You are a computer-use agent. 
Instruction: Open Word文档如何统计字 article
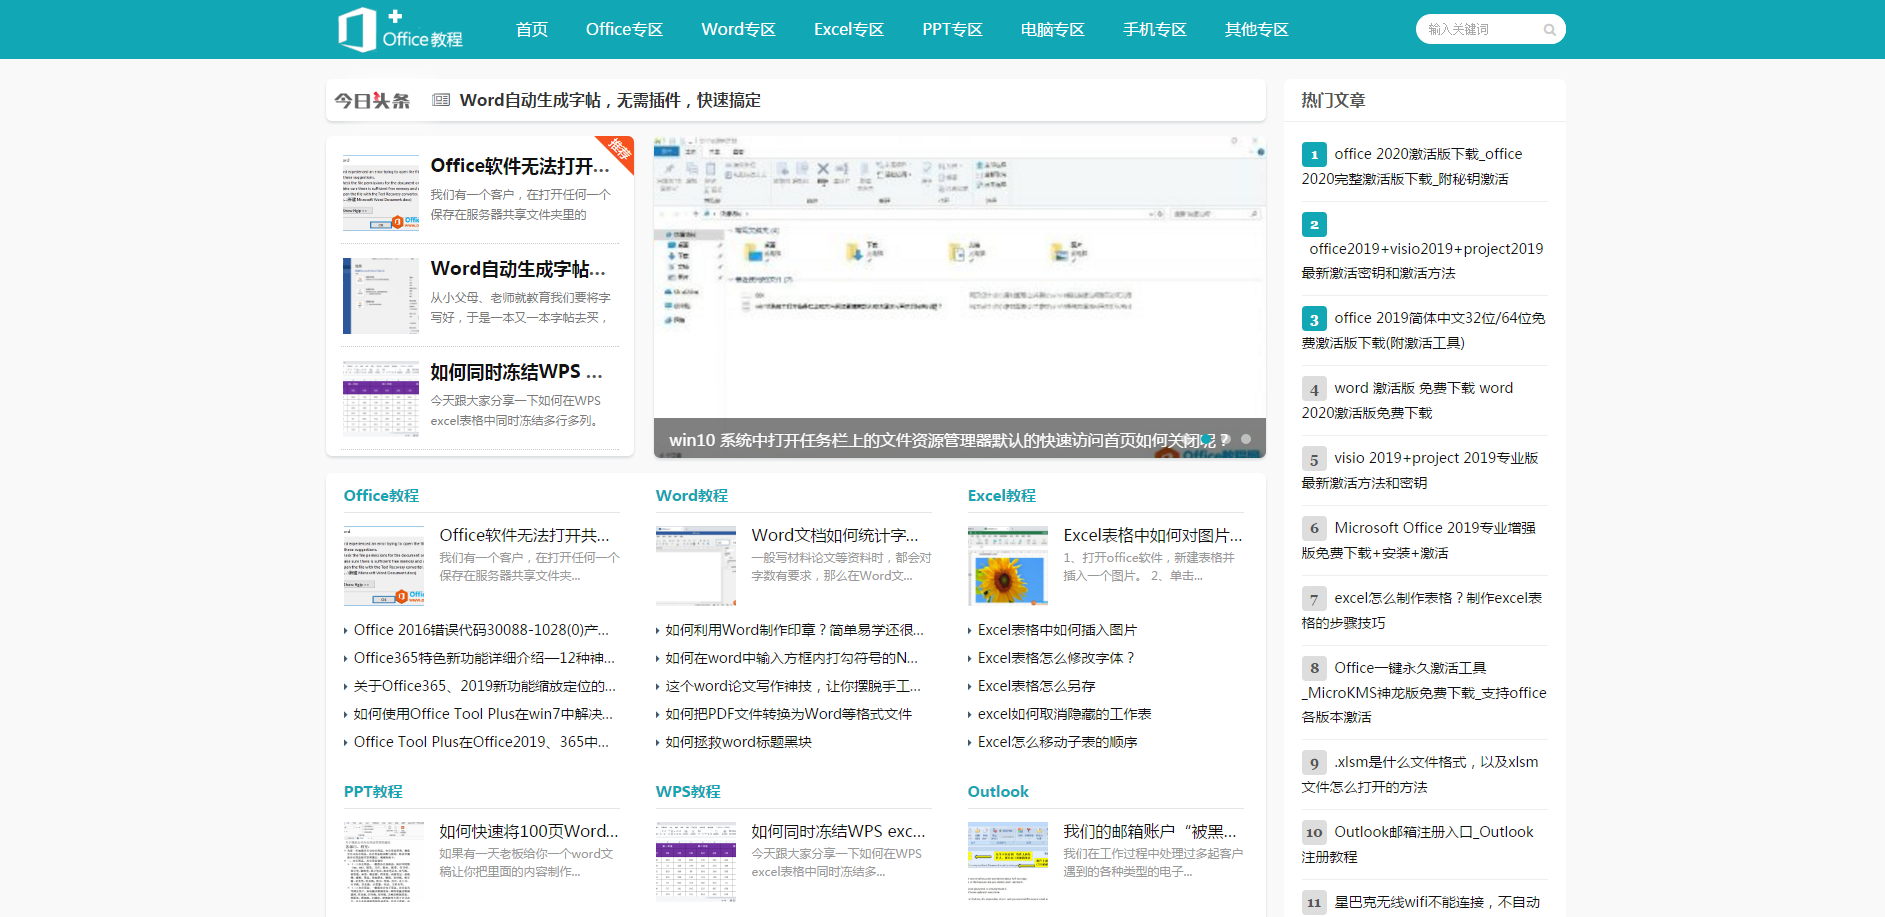pyautogui.click(x=835, y=536)
